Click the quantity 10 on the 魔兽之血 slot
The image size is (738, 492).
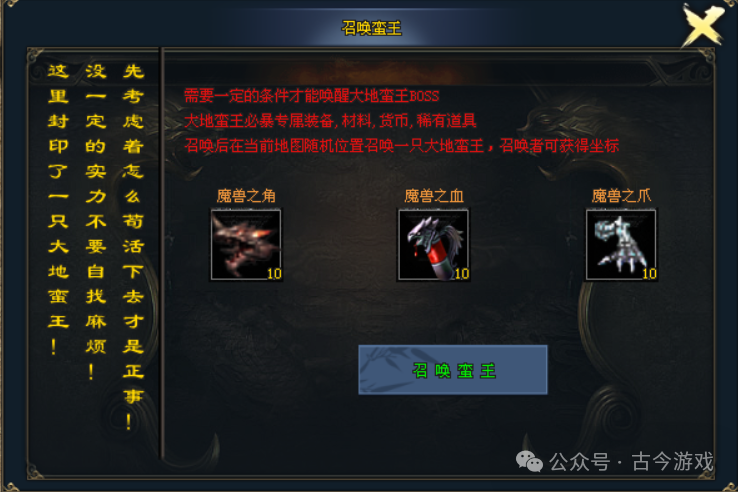coord(462,274)
